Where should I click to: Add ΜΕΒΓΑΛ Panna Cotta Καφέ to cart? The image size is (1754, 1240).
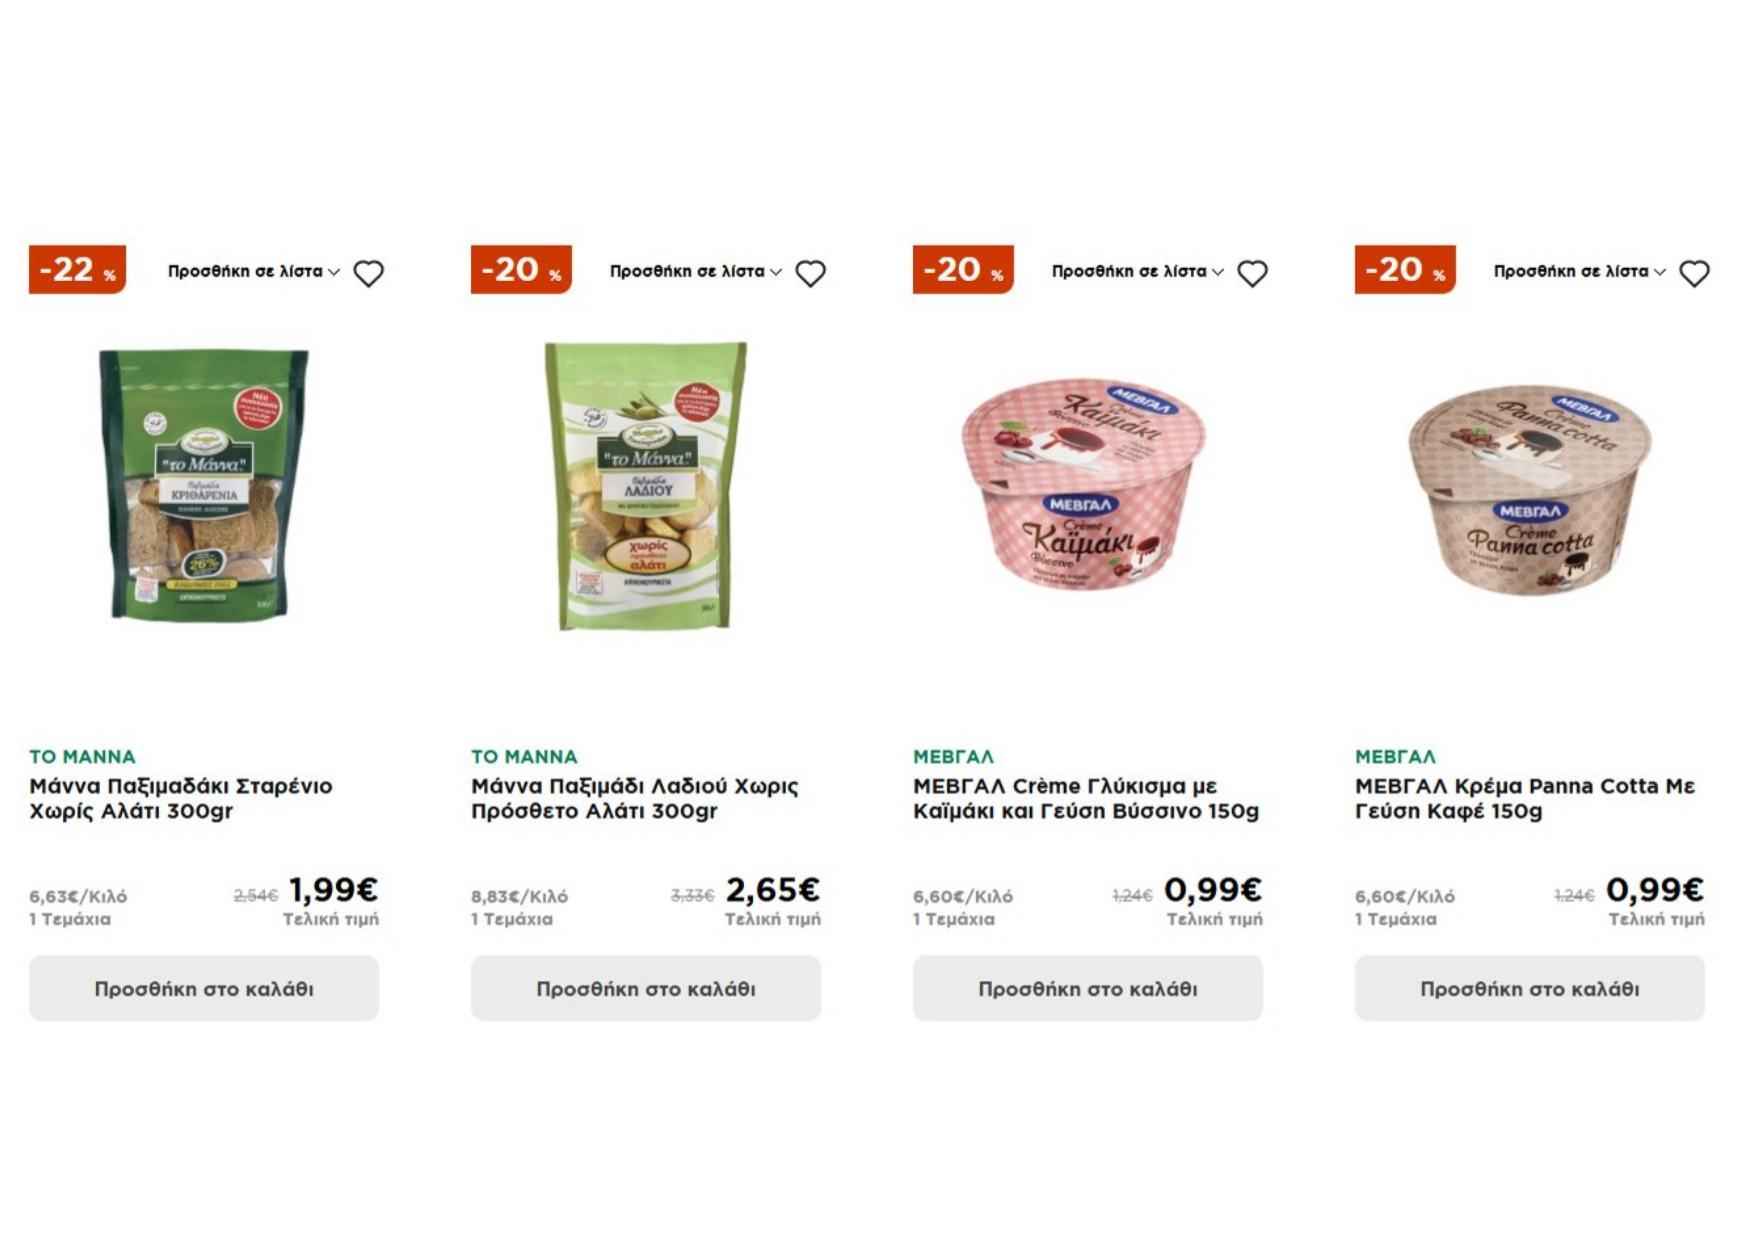[1530, 988]
